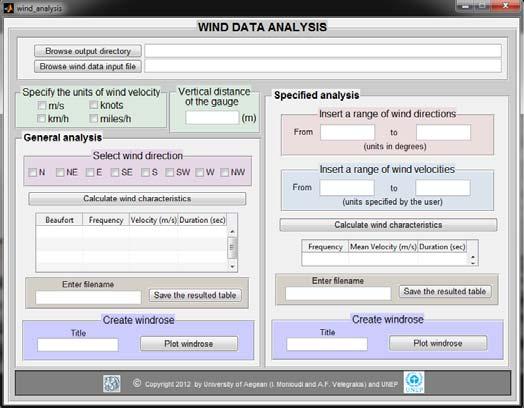Click the Specified analysis table scroll stepper
Screen dimensions: 524x408
(473, 260)
